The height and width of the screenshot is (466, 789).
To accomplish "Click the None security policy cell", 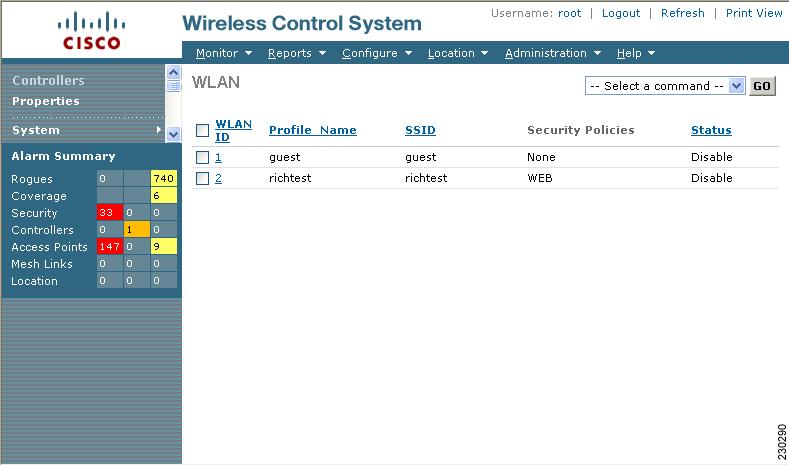I will coord(541,158).
